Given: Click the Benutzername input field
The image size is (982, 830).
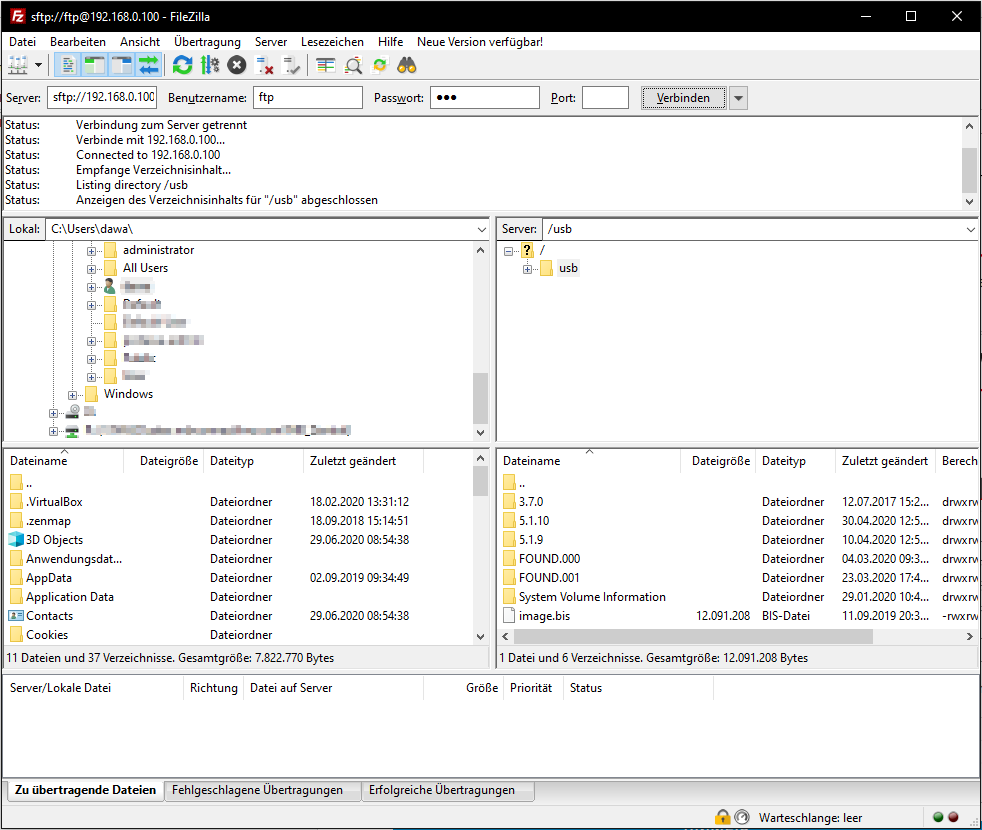Looking at the screenshot, I should [x=308, y=98].
